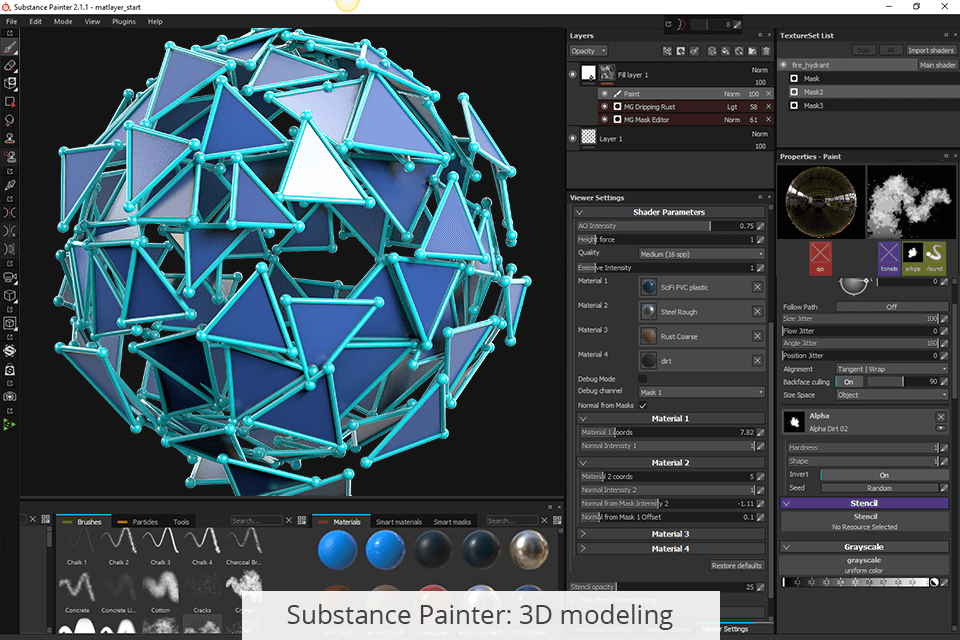The height and width of the screenshot is (640, 960).
Task: Enable the Debug Mode checkbox
Action: 643,379
